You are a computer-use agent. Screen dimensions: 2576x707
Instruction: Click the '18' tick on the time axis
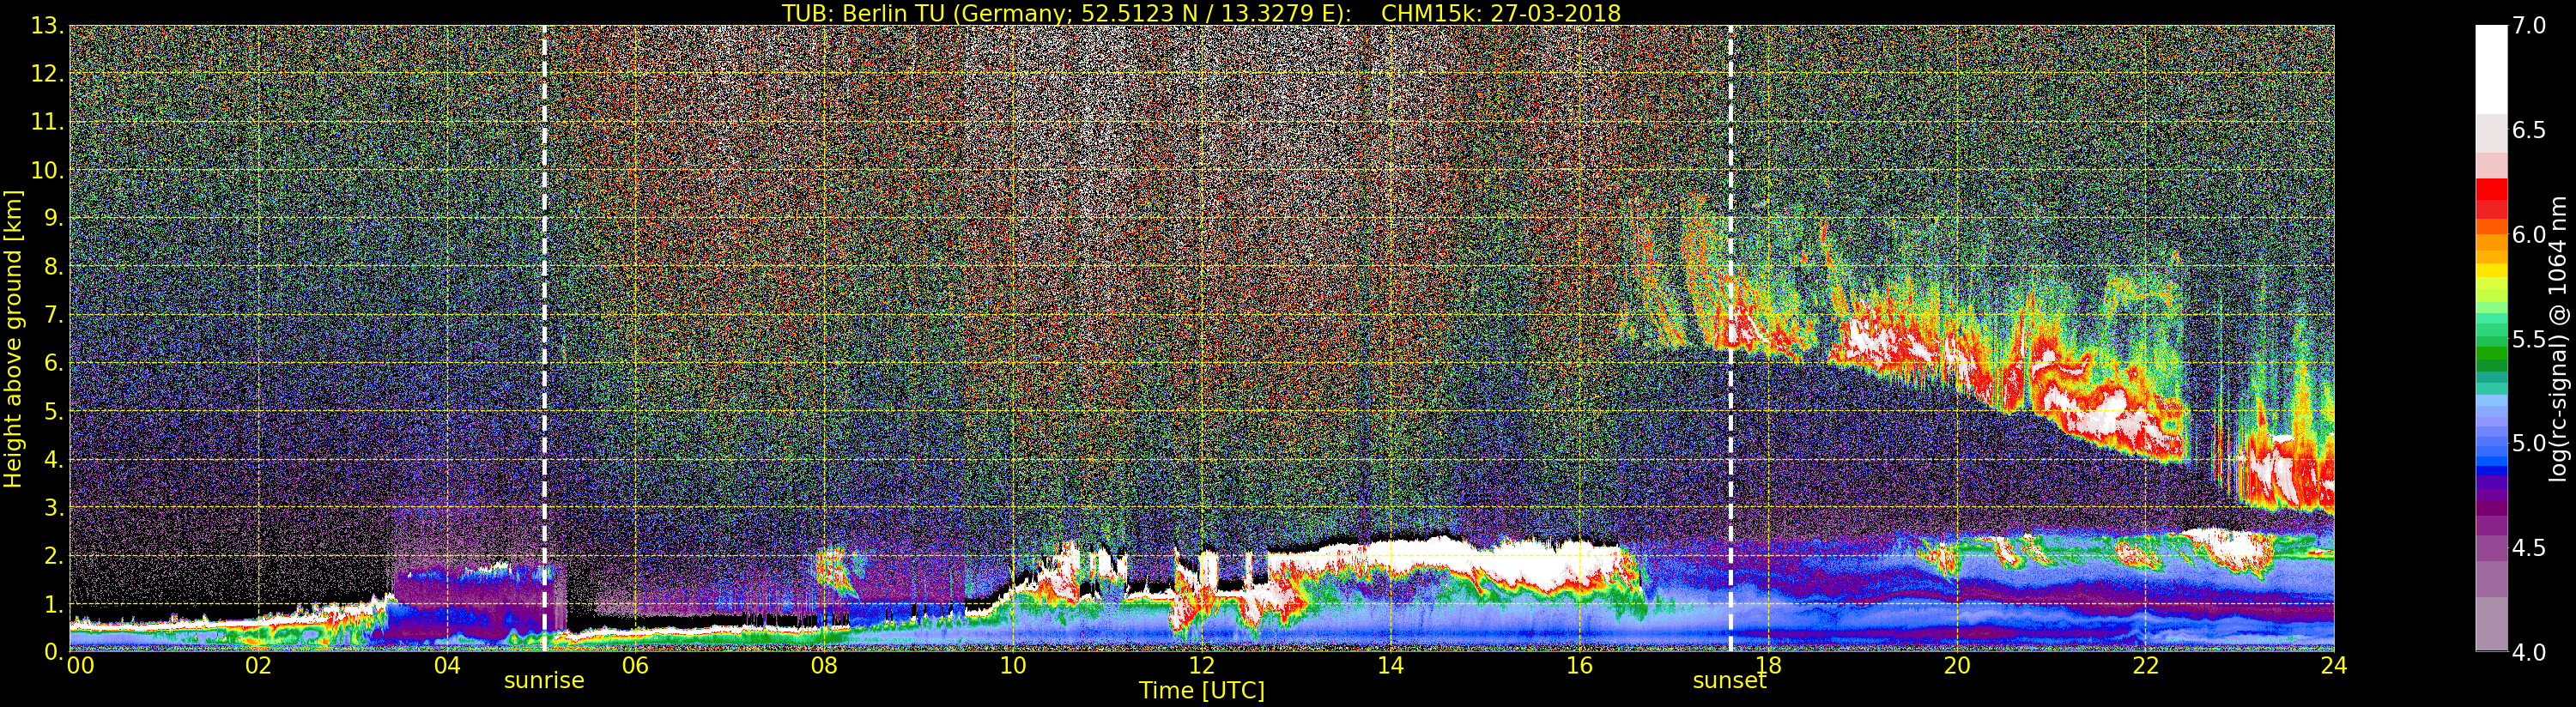[x=1769, y=666]
